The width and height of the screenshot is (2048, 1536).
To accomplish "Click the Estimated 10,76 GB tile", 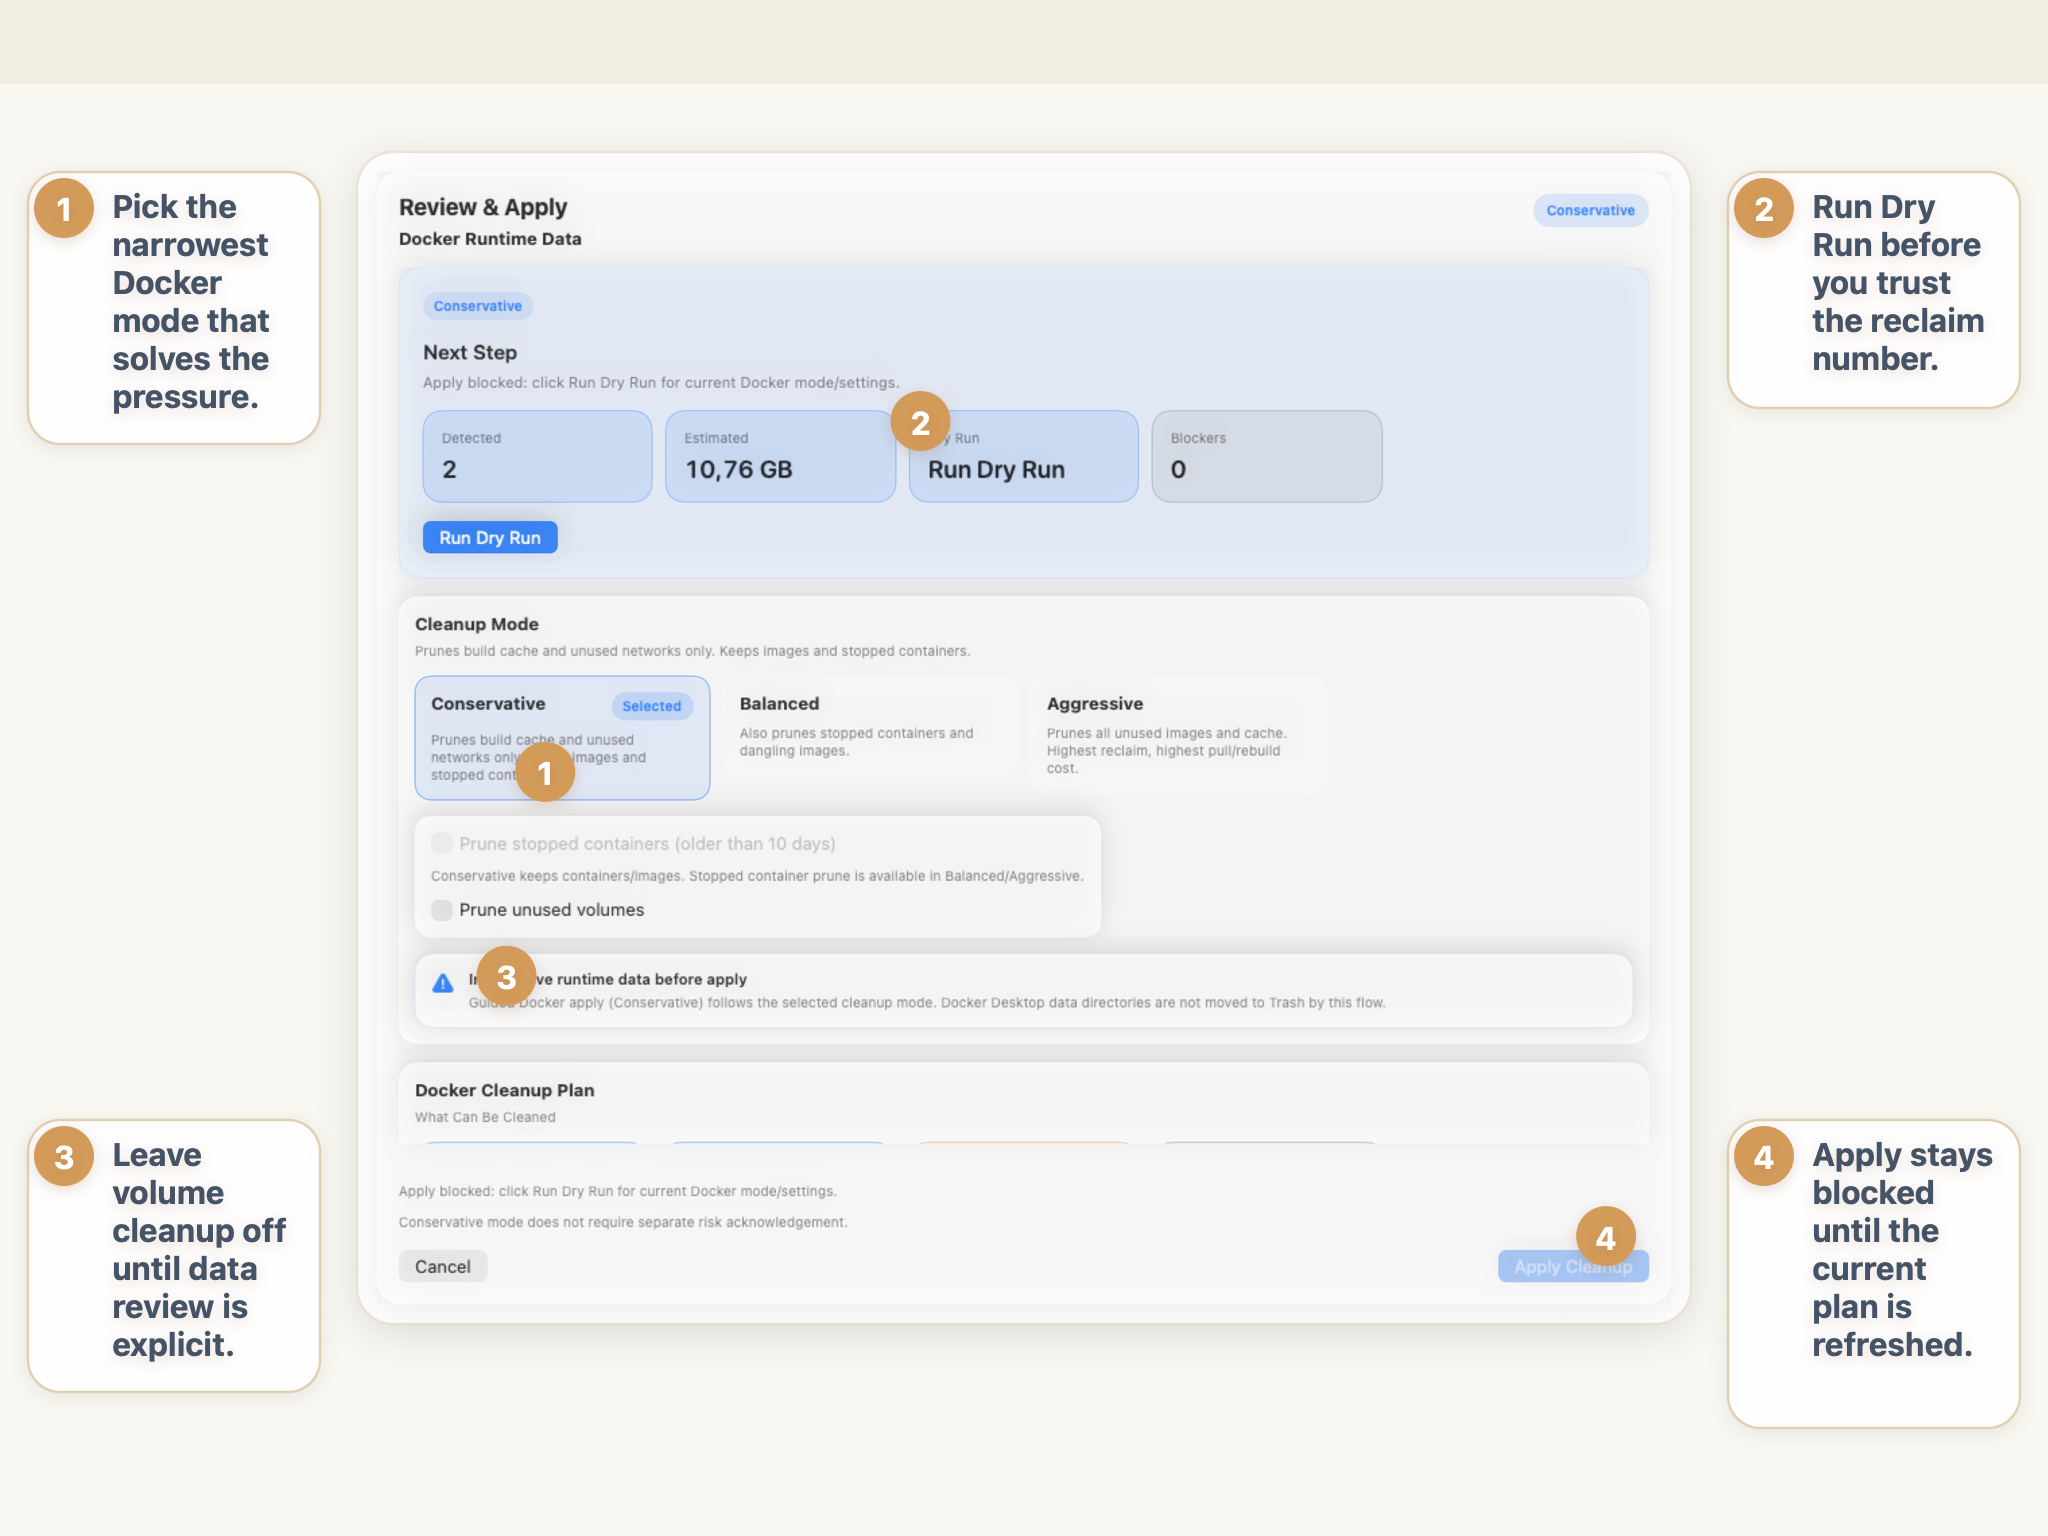I will pos(780,456).
